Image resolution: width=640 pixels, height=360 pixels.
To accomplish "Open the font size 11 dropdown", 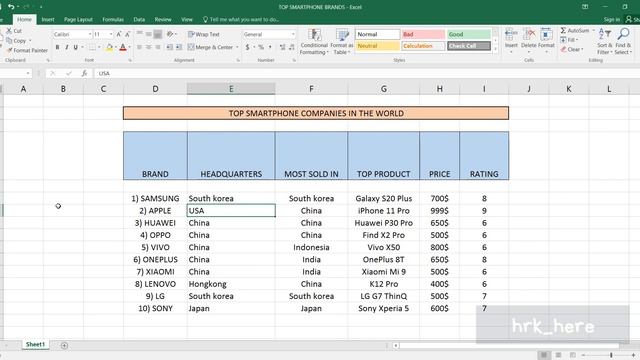I will pos(111,35).
